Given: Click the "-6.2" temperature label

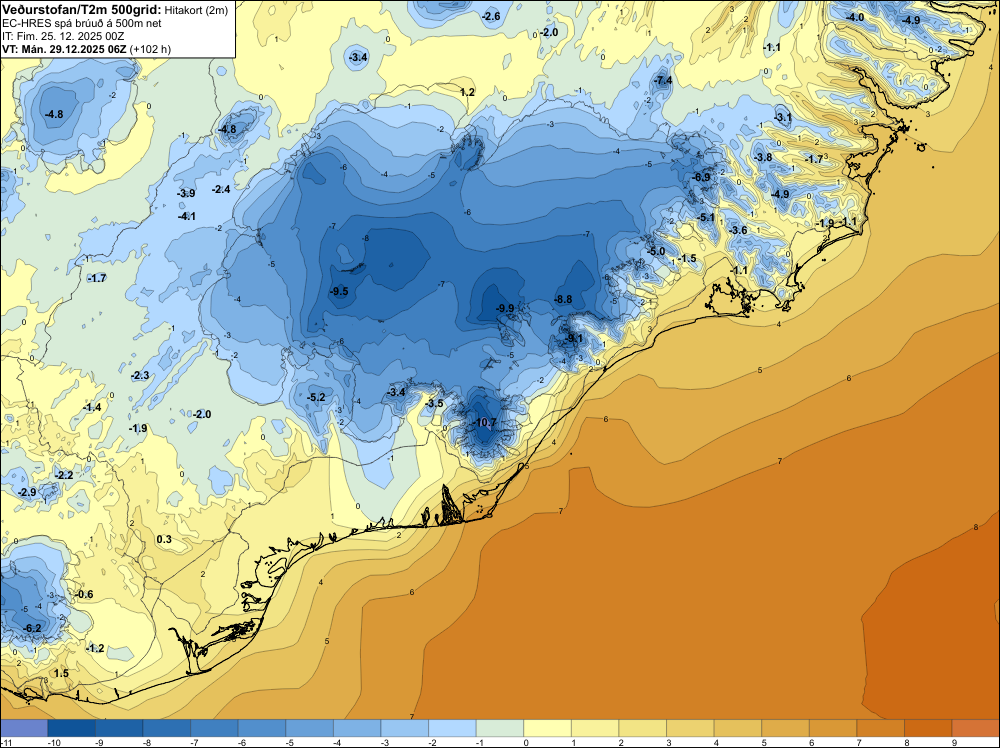Looking at the screenshot, I should tap(33, 629).
